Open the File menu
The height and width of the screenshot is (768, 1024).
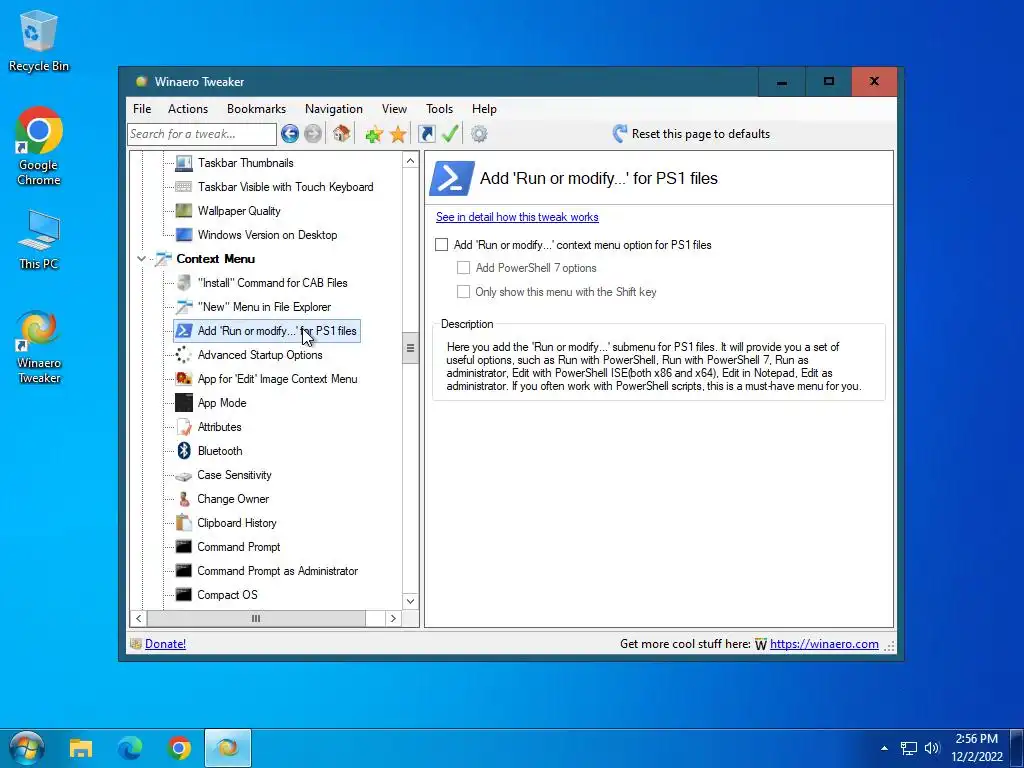(142, 109)
